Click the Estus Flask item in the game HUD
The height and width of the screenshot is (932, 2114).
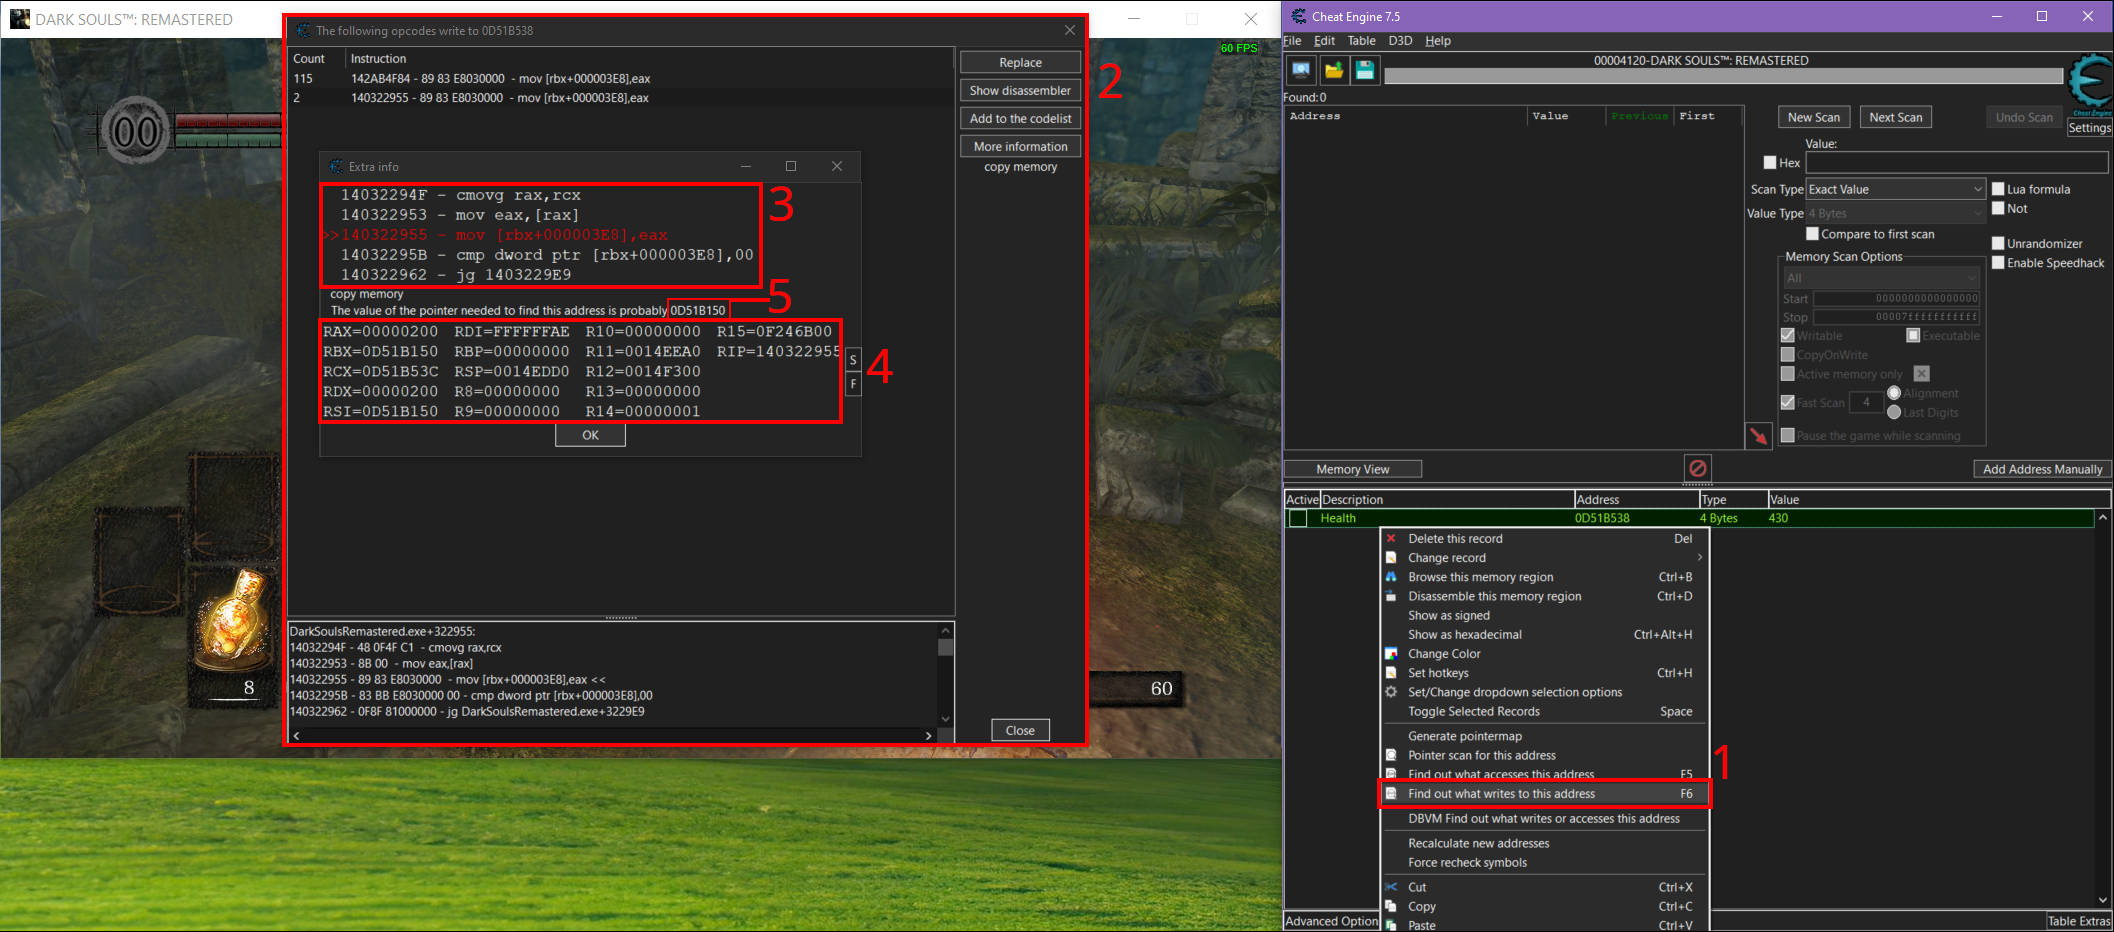point(235,620)
